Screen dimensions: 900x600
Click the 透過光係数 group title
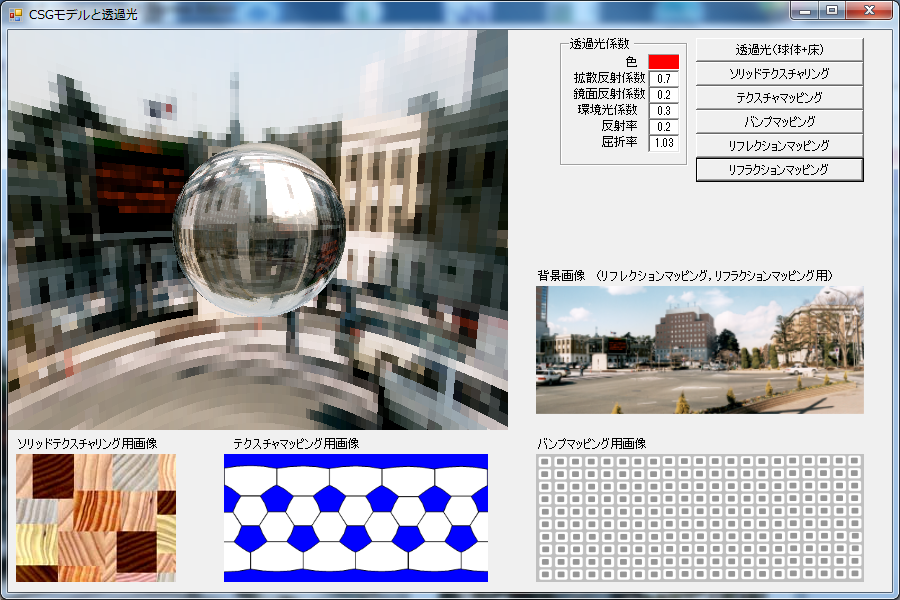tap(599, 44)
